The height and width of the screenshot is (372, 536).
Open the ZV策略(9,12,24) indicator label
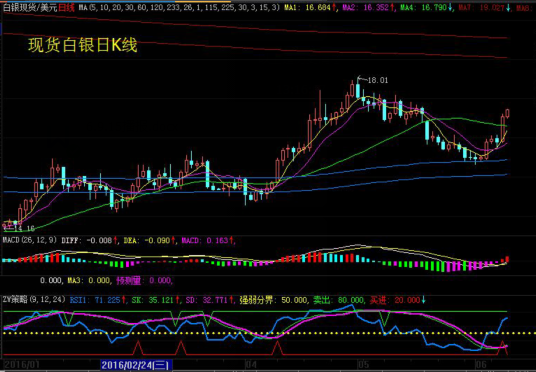tap(34, 300)
